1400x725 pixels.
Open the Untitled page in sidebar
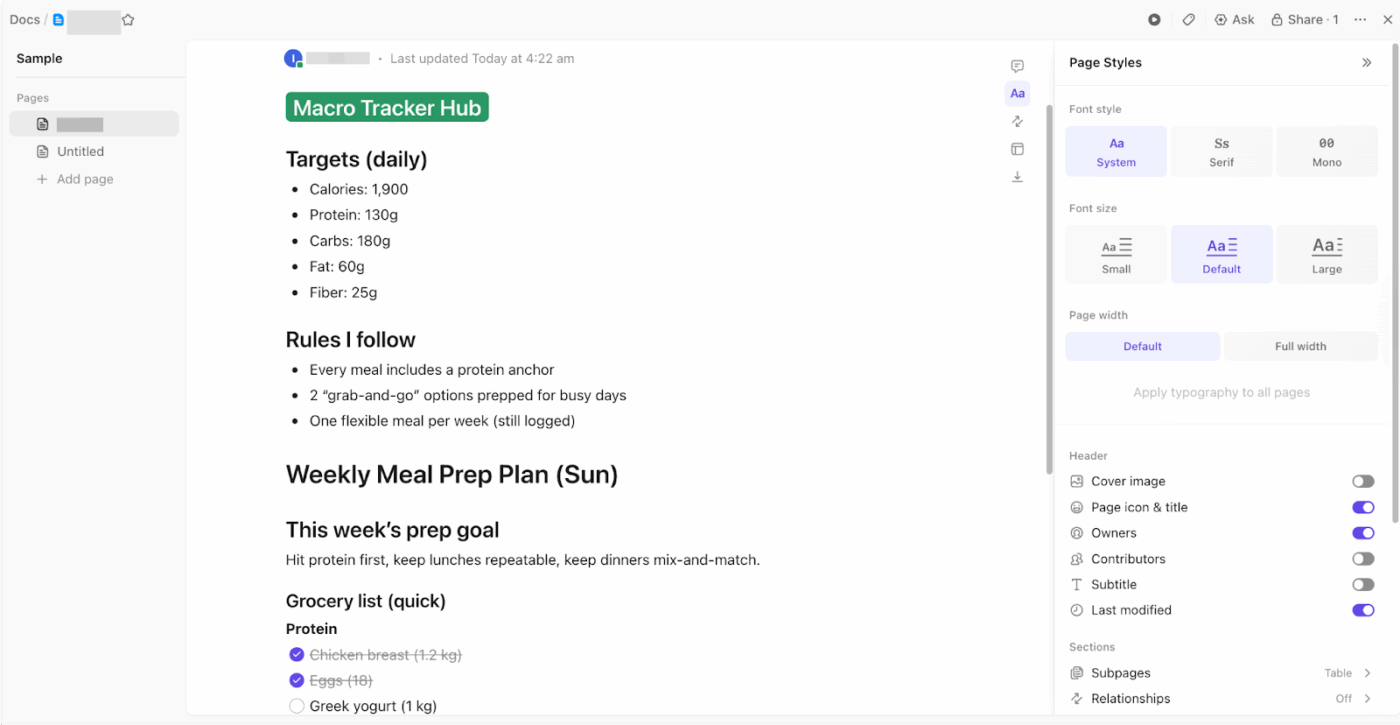pyautogui.click(x=80, y=152)
